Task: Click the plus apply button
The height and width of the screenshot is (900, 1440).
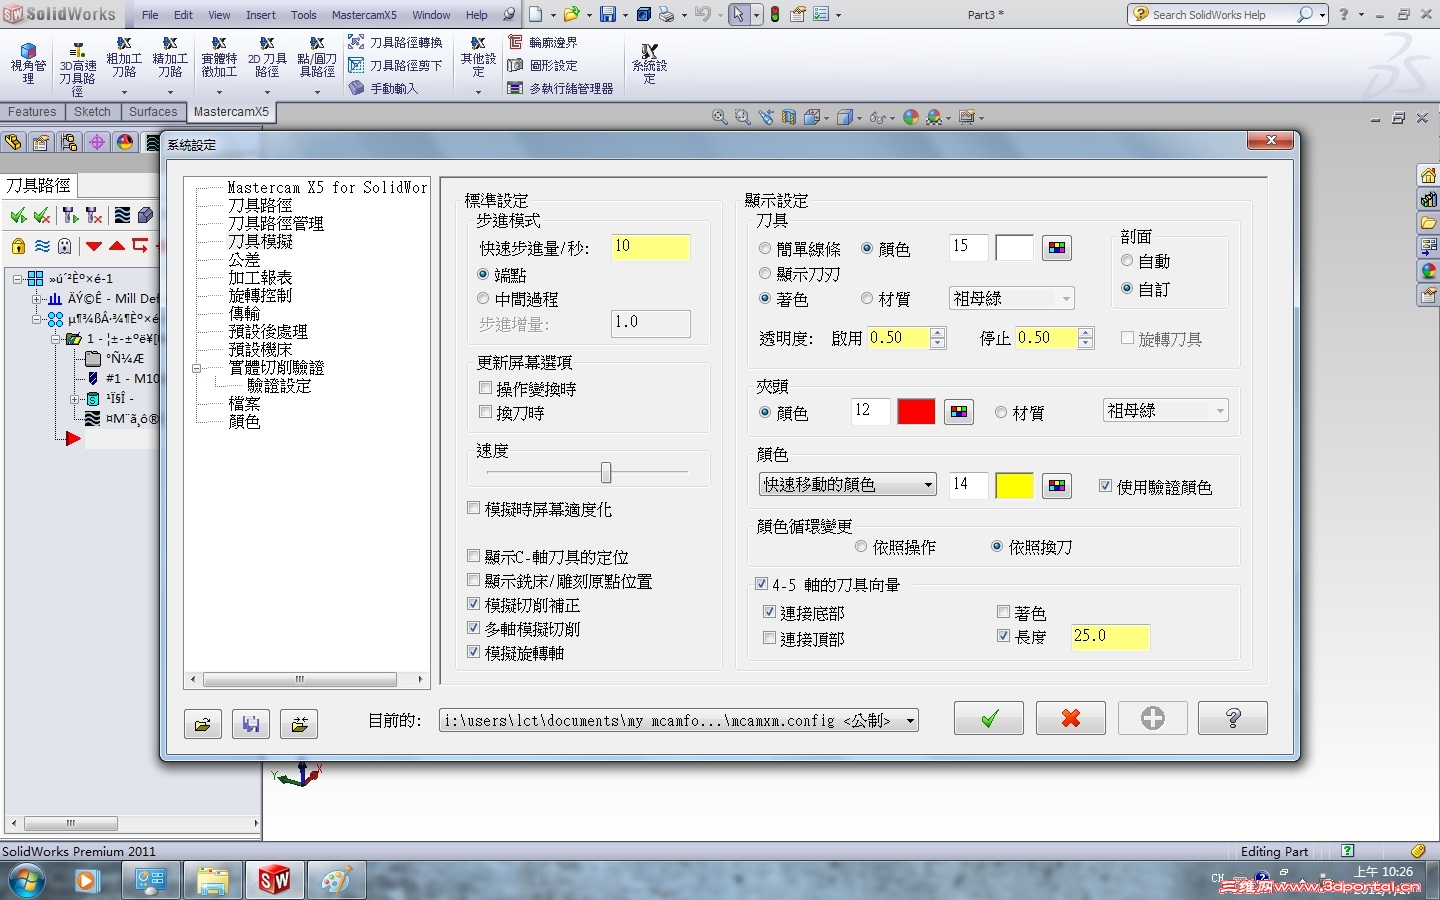Action: (1153, 718)
